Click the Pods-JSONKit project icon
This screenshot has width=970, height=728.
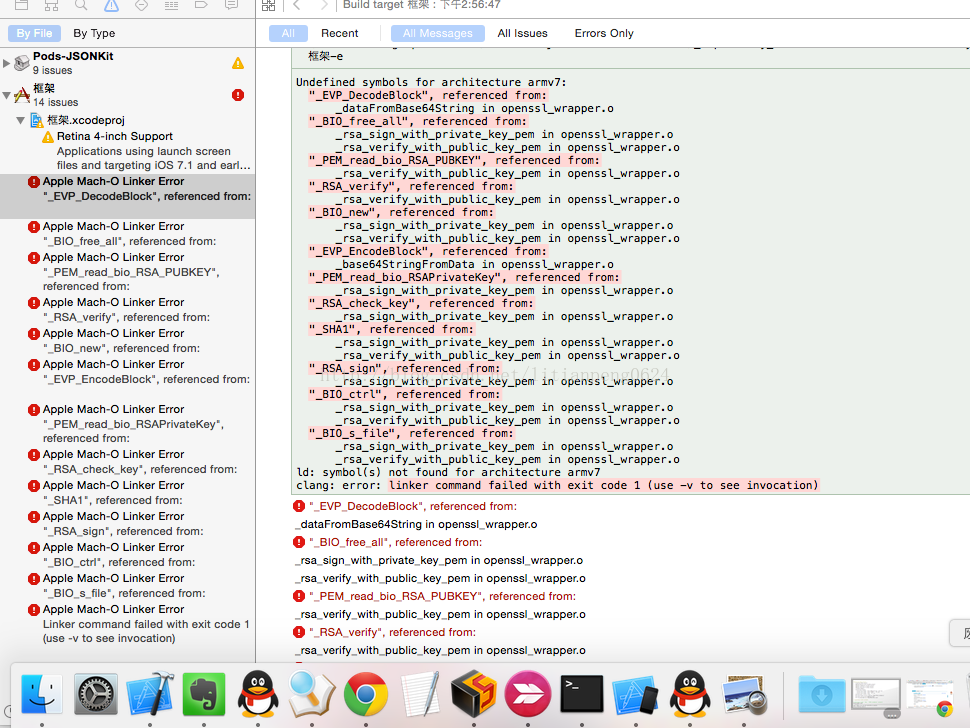coord(22,62)
